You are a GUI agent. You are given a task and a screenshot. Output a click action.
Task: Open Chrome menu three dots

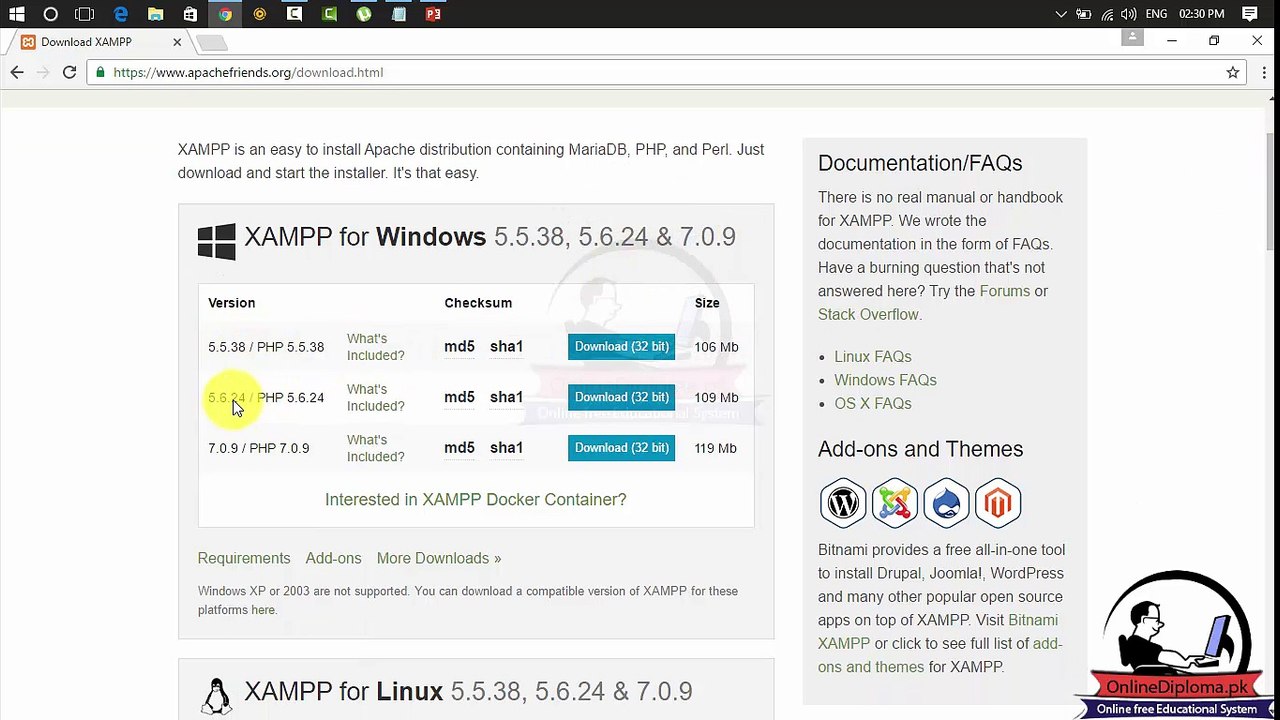point(1264,72)
